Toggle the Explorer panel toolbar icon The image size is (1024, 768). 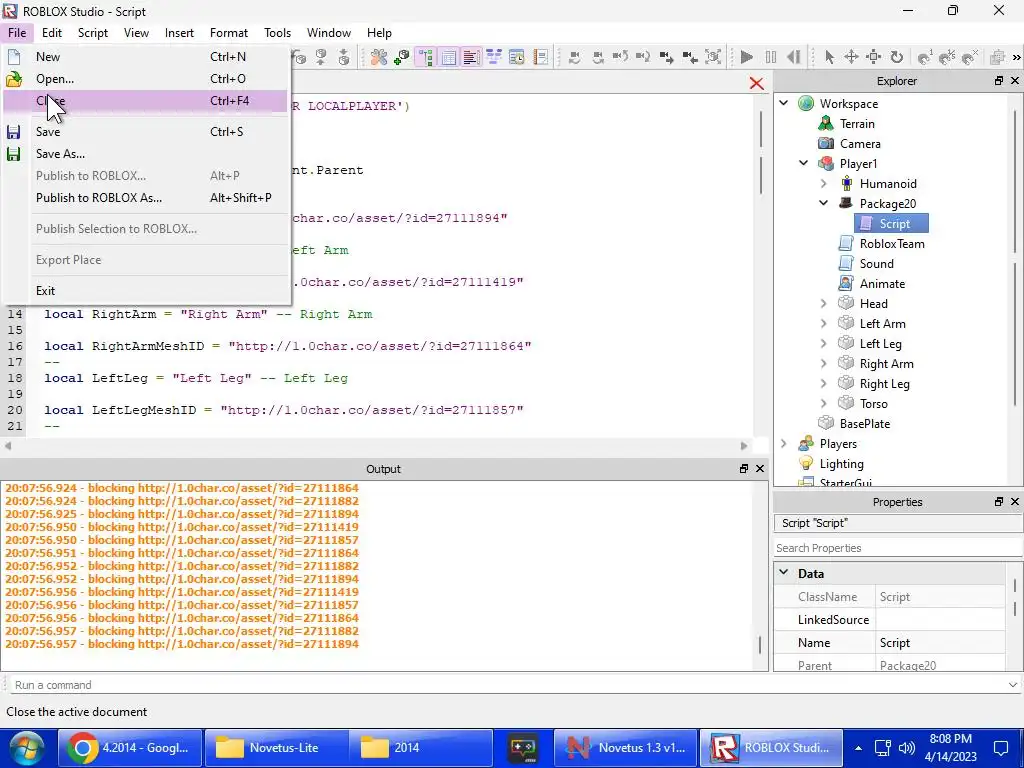[426, 57]
